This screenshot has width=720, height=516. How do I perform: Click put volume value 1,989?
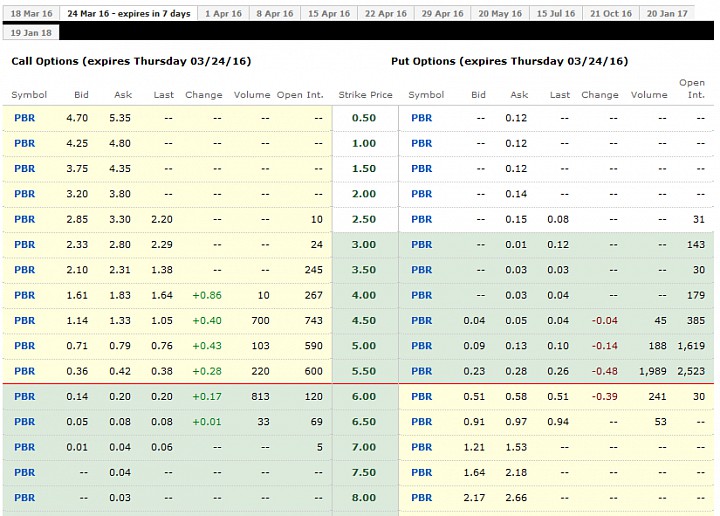click(x=652, y=371)
